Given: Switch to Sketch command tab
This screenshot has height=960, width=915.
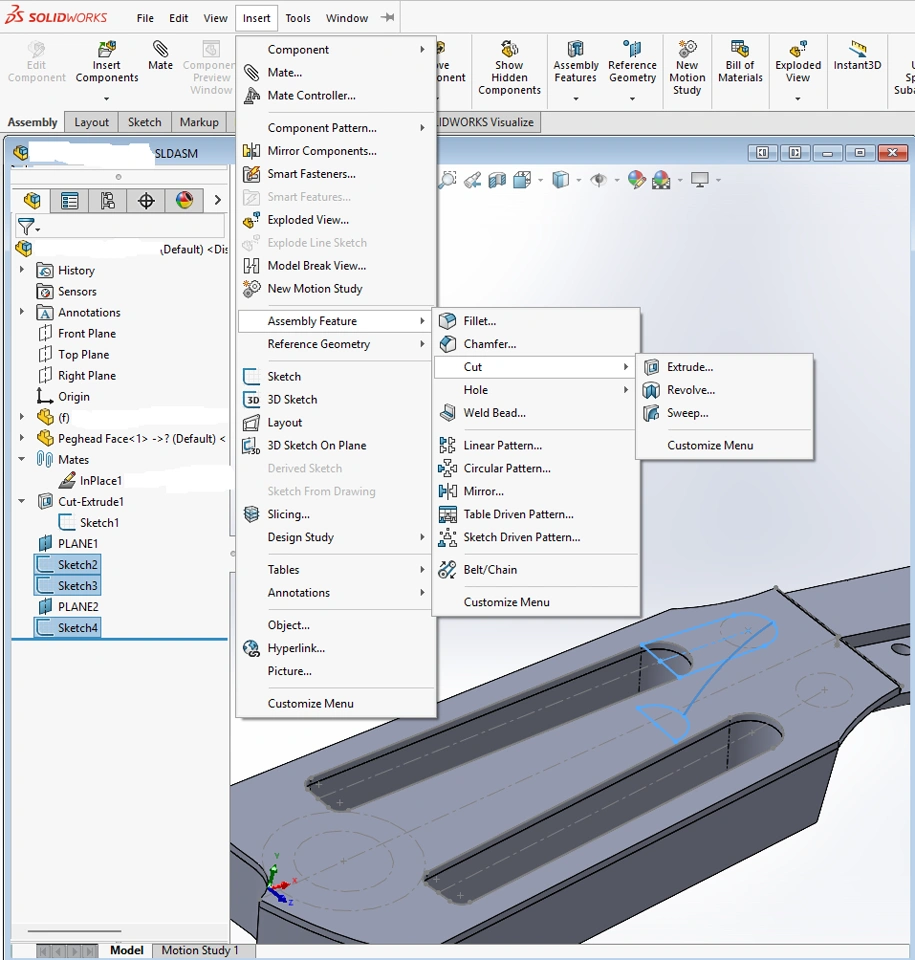Looking at the screenshot, I should 145,122.
